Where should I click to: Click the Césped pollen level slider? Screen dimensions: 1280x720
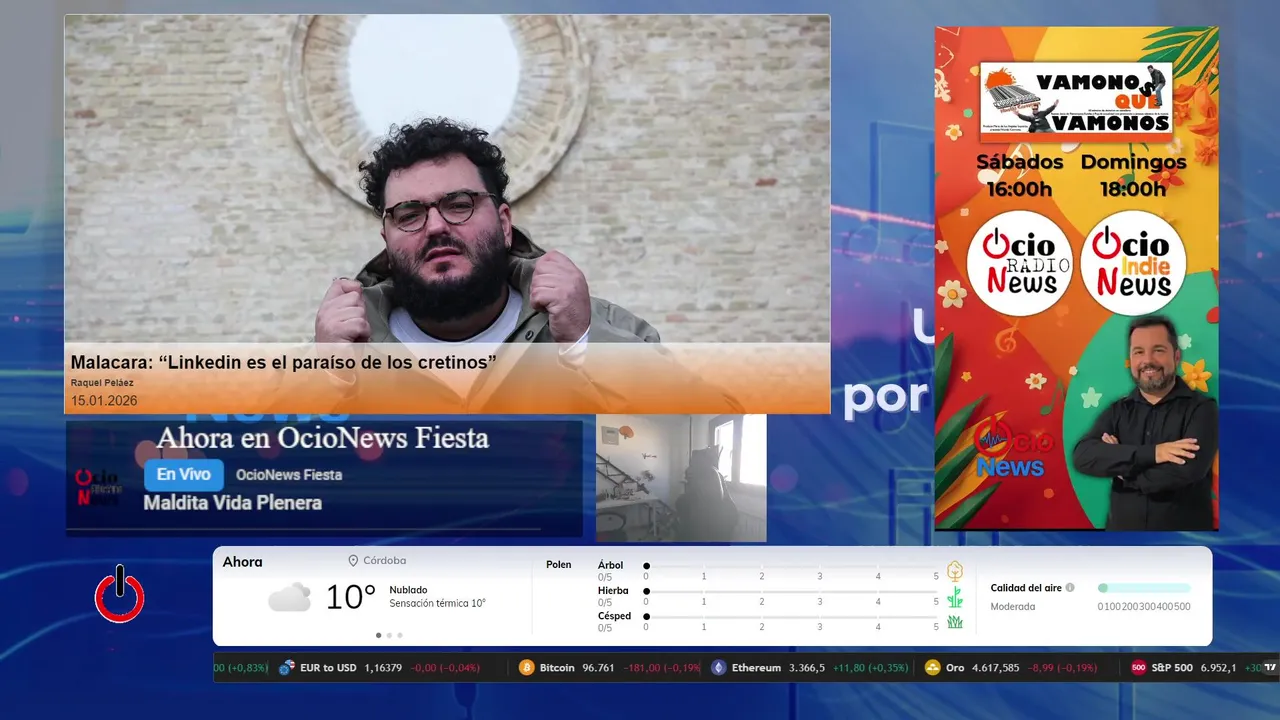791,617
